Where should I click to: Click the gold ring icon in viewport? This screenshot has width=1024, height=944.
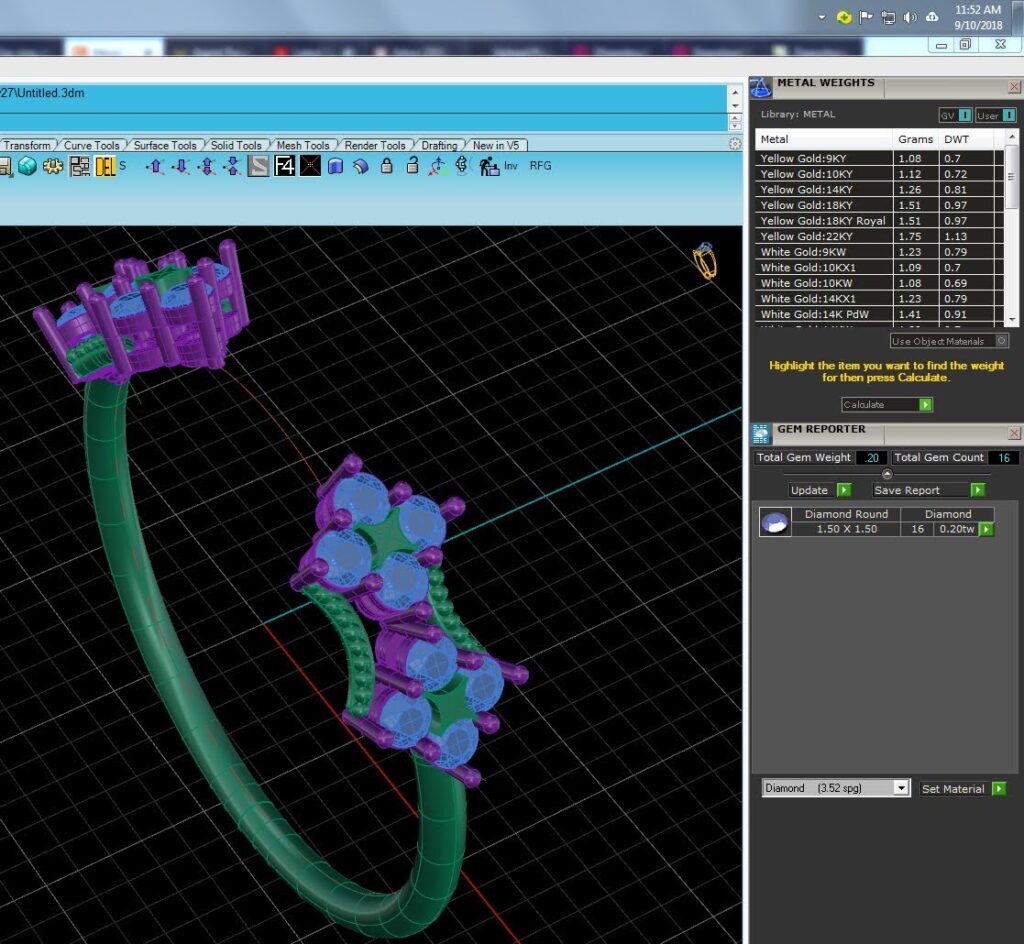[x=705, y=260]
